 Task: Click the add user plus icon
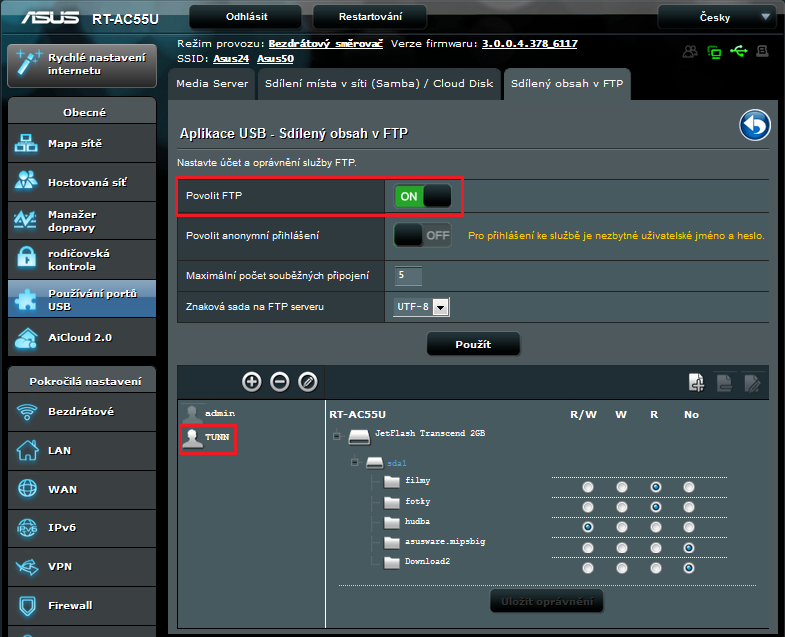pyautogui.click(x=252, y=381)
